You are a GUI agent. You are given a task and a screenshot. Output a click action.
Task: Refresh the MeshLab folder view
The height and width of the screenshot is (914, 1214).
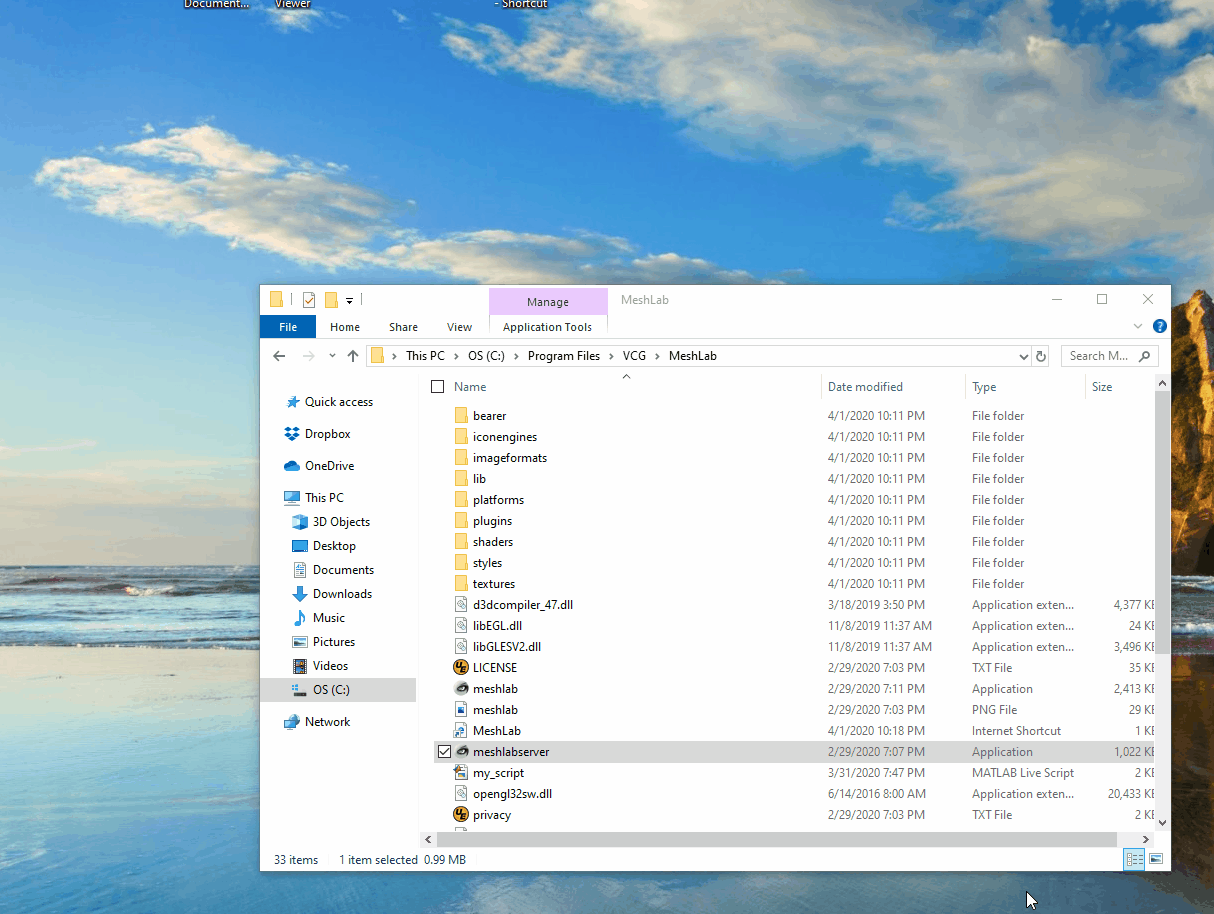[x=1041, y=356]
